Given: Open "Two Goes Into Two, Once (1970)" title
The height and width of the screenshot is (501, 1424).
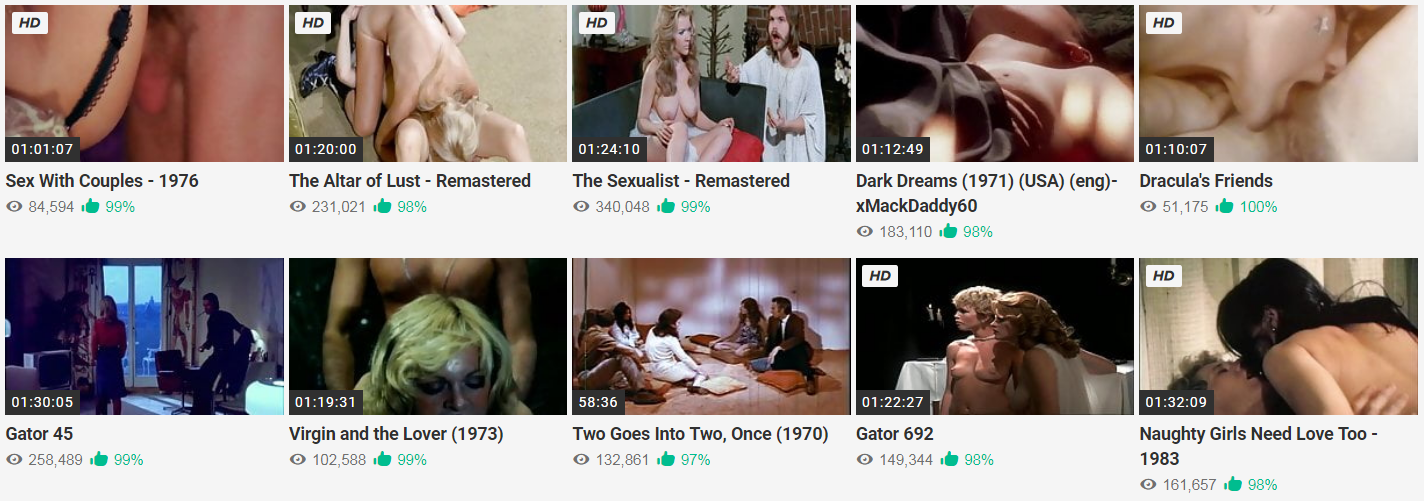Looking at the screenshot, I should (701, 434).
